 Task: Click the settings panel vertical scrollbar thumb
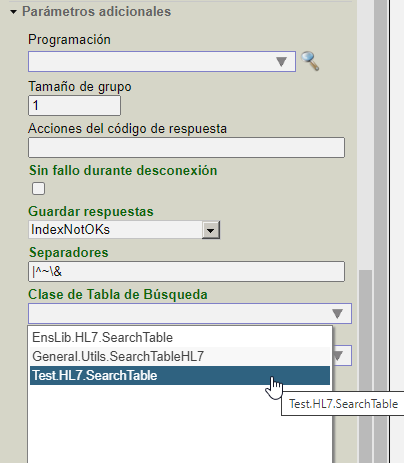click(x=365, y=366)
